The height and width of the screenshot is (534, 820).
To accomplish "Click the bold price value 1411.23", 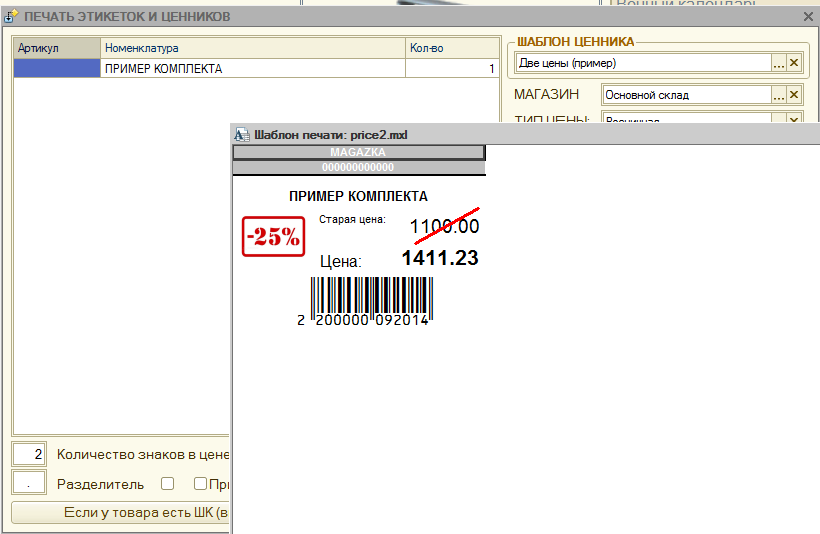I will click(x=440, y=258).
